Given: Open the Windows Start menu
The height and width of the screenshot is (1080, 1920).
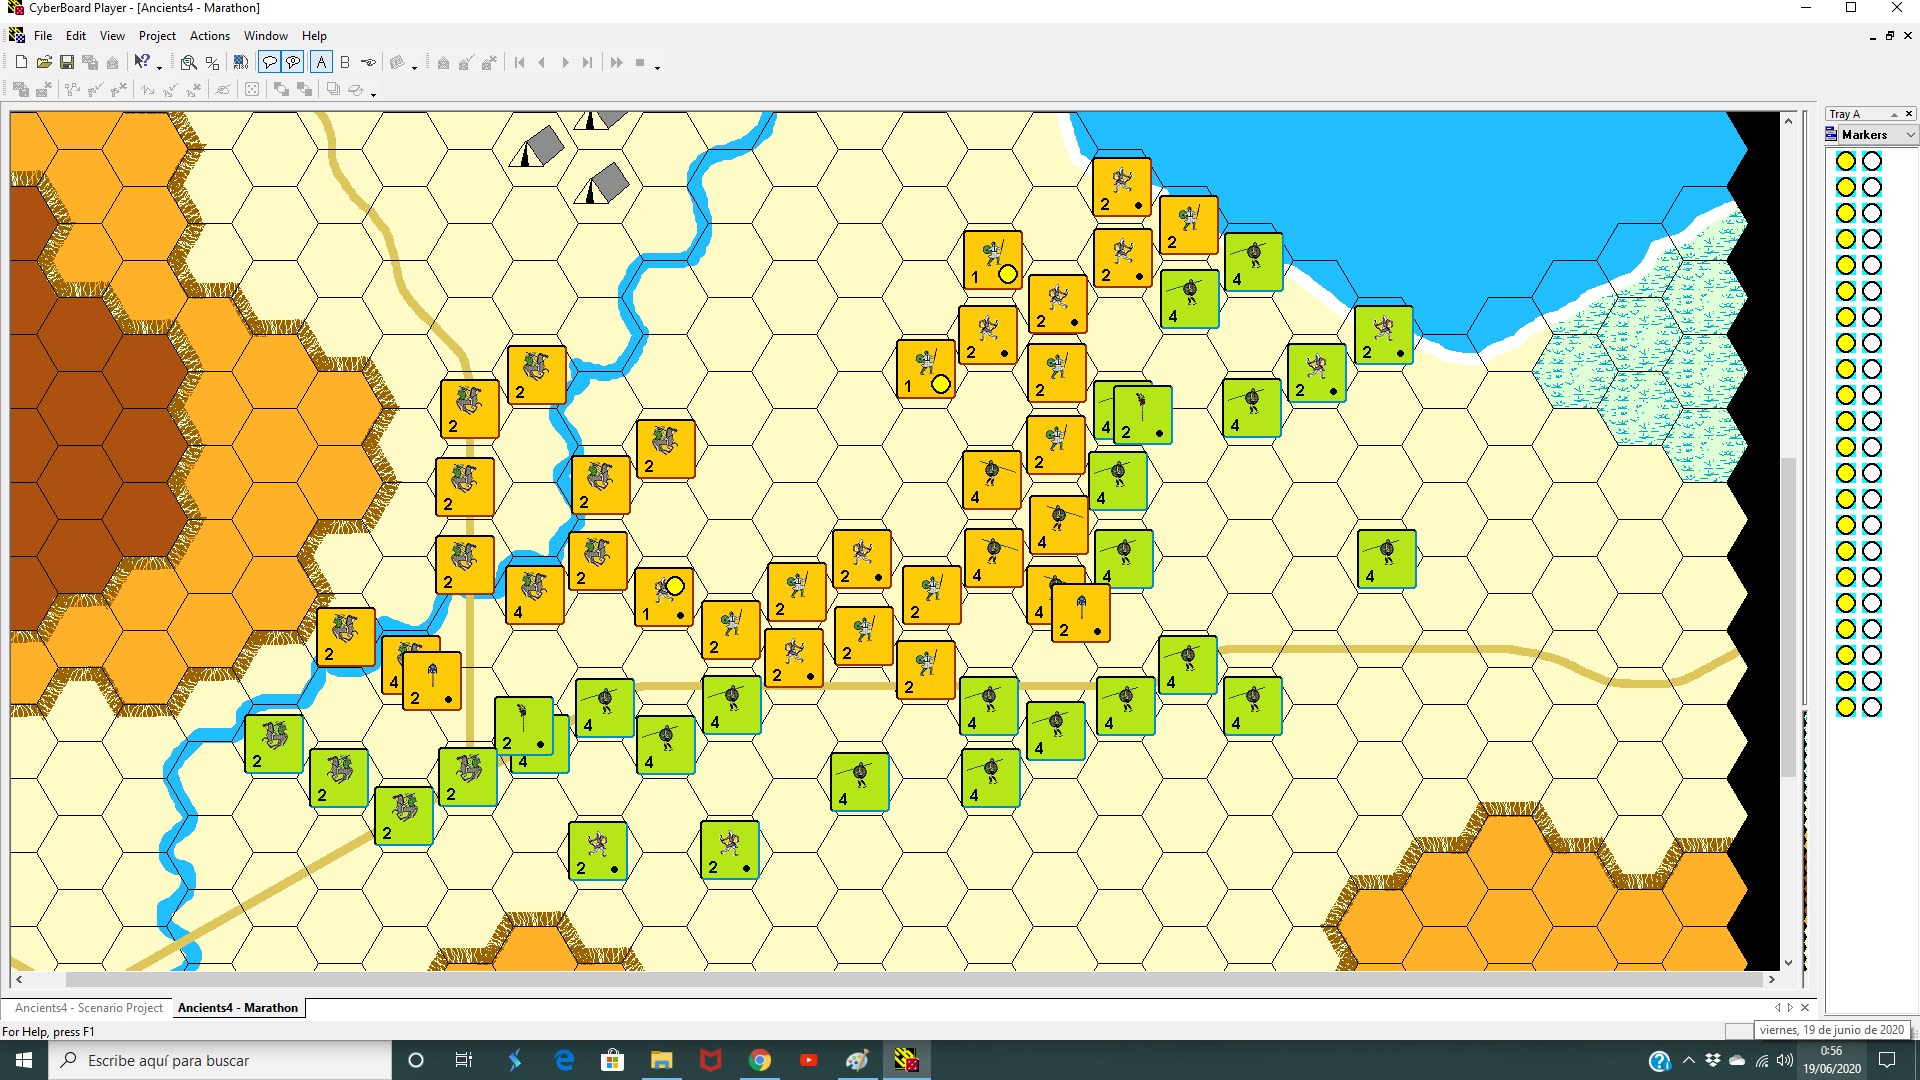Looking at the screenshot, I should 24,1060.
